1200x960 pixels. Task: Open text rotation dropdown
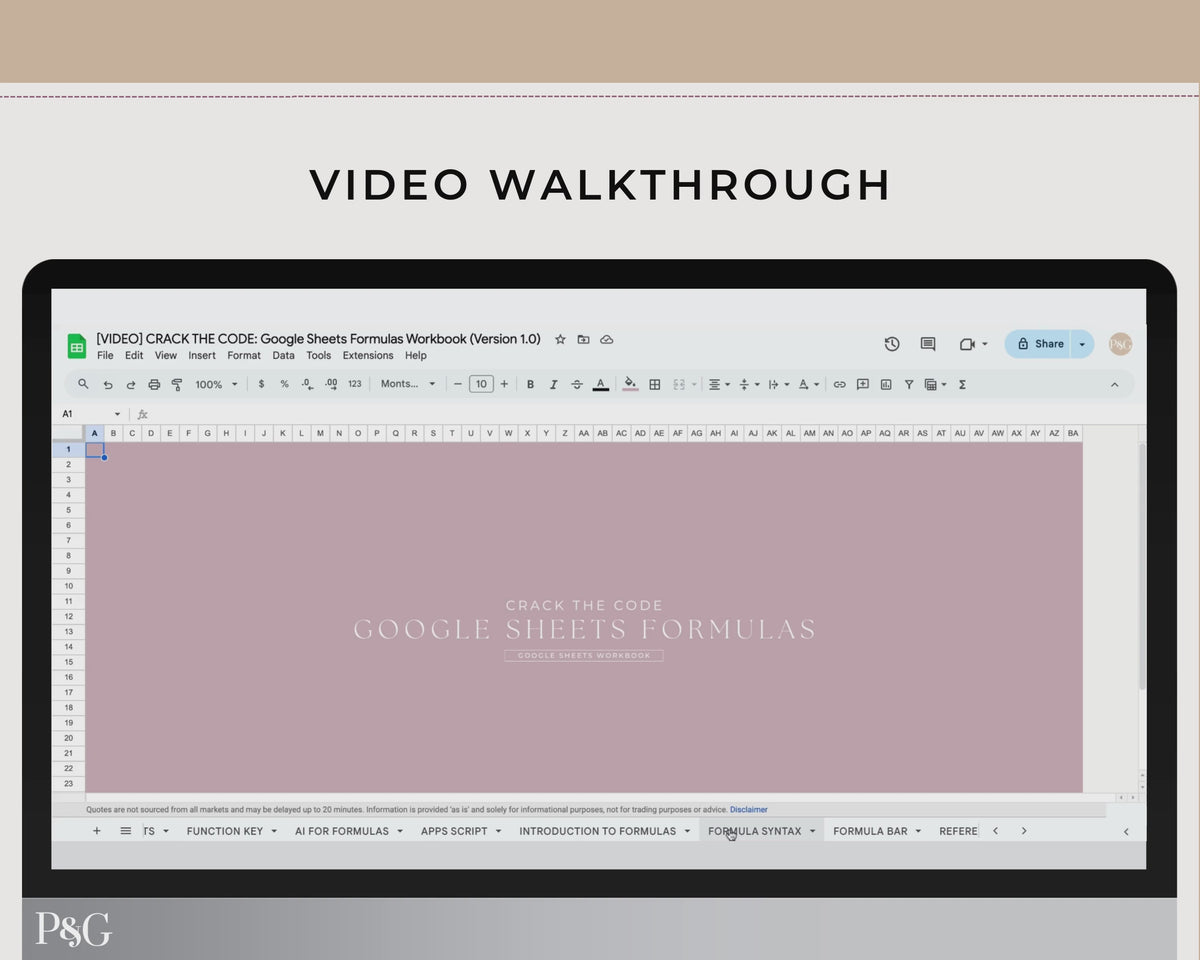(x=809, y=384)
